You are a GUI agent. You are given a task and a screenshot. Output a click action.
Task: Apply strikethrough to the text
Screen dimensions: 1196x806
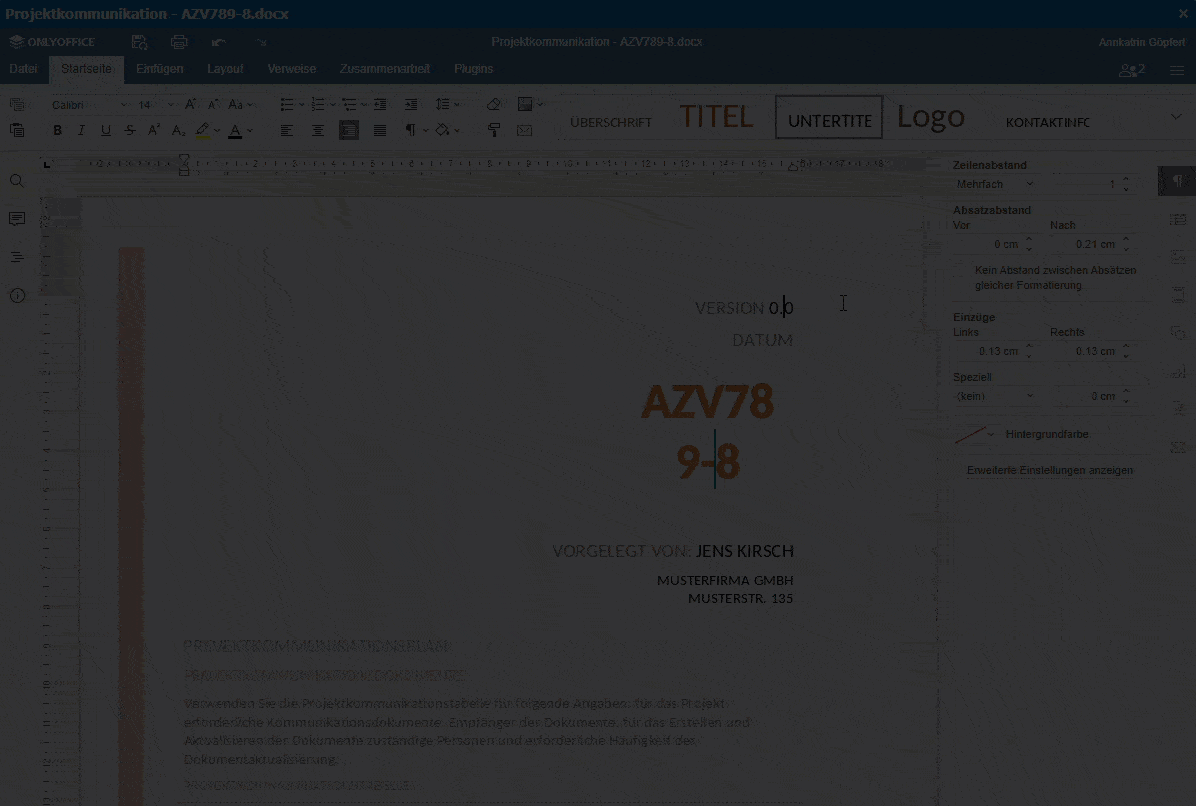(x=130, y=131)
